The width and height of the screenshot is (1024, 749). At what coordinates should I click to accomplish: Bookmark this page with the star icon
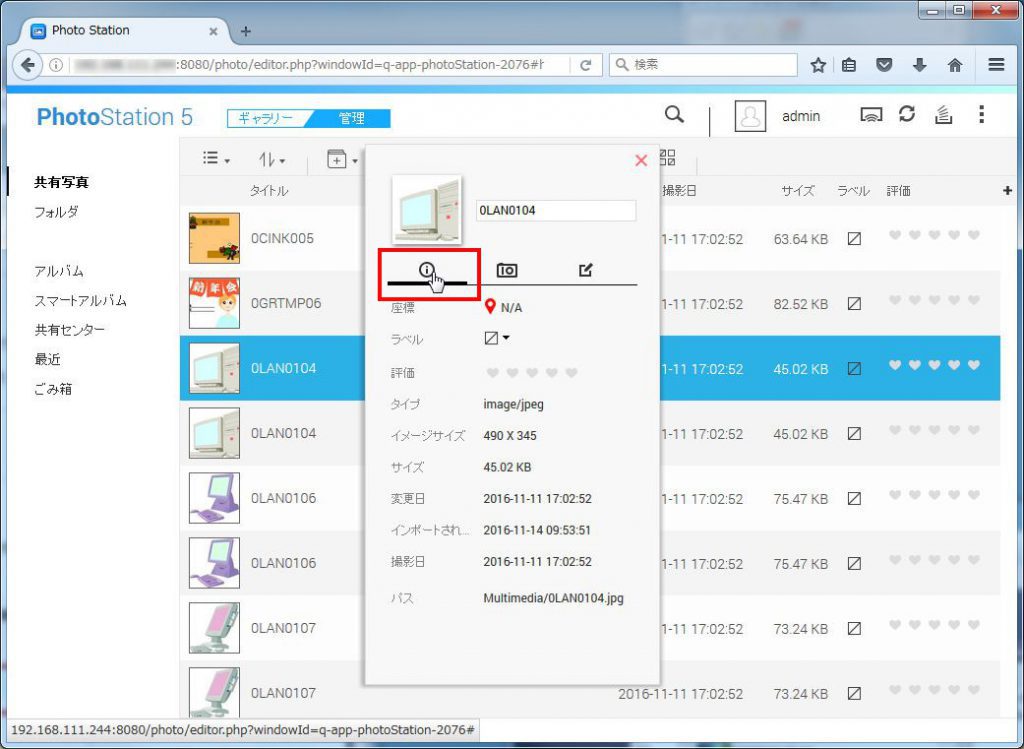(x=818, y=65)
